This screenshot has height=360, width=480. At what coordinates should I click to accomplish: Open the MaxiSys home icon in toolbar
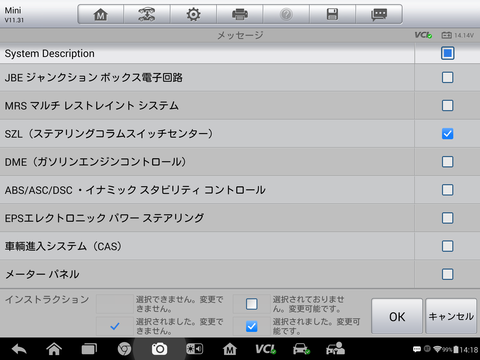(101, 14)
